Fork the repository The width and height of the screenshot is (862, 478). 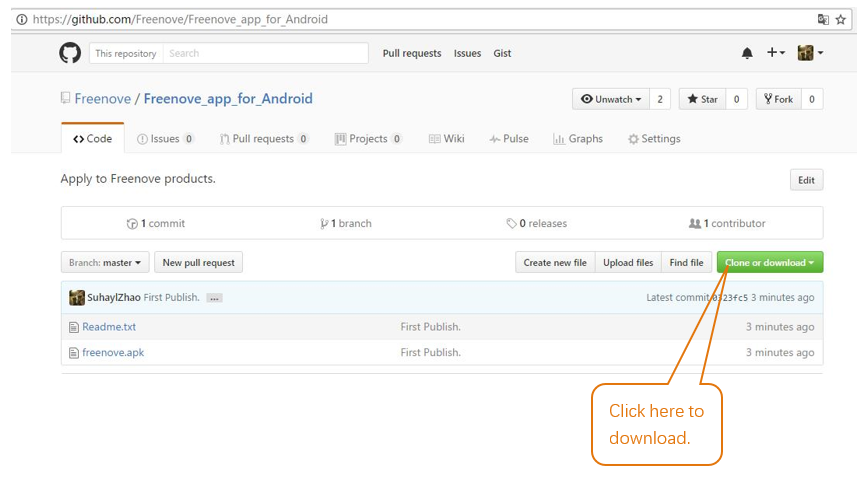point(778,99)
